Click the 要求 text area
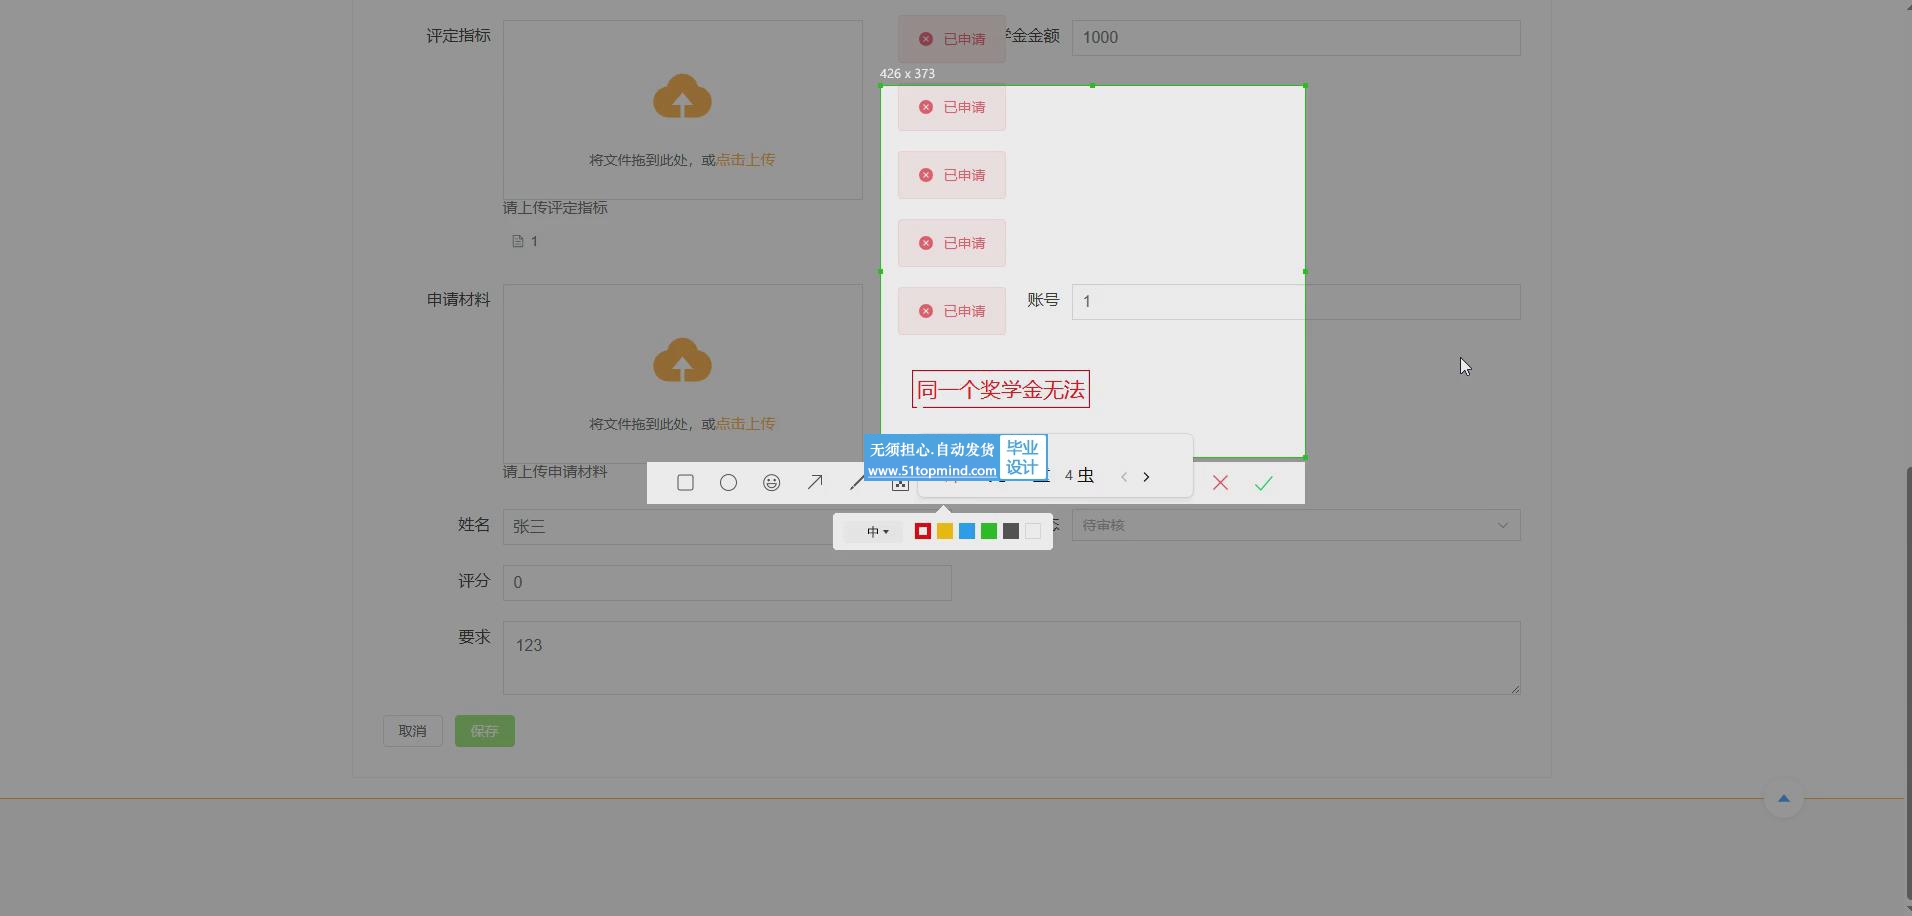 click(1010, 657)
